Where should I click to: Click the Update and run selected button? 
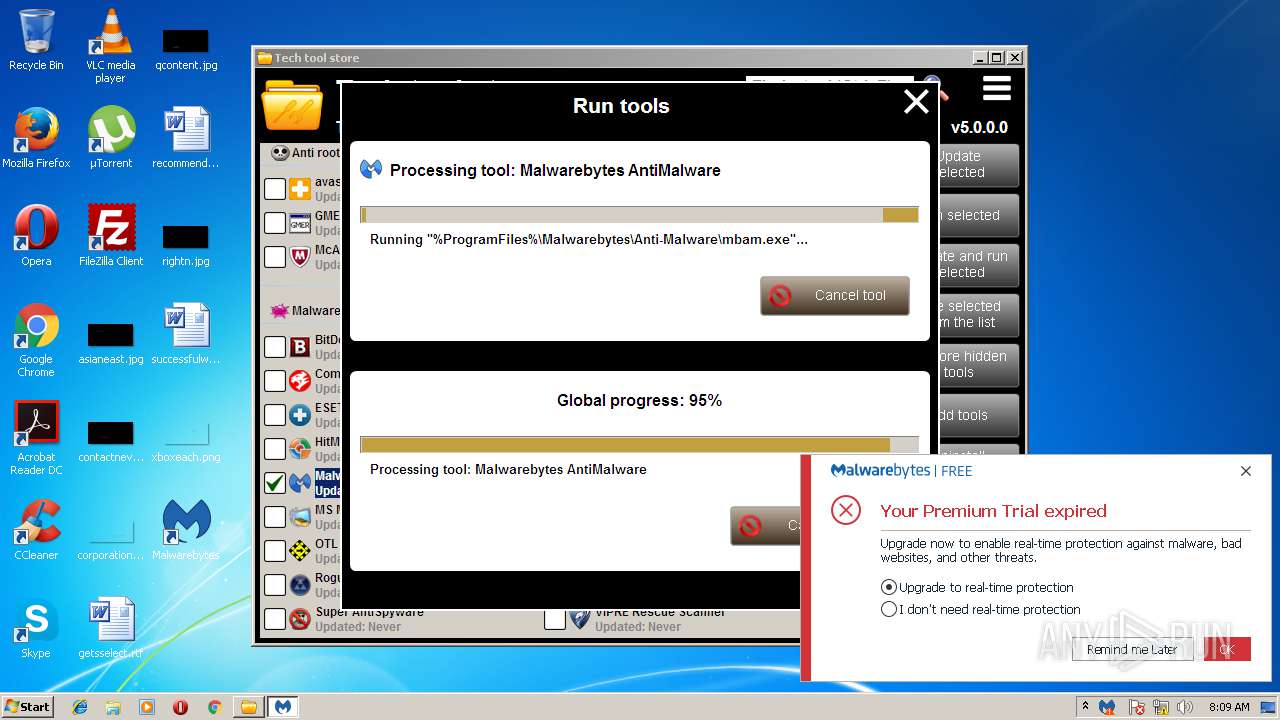[x=978, y=265]
